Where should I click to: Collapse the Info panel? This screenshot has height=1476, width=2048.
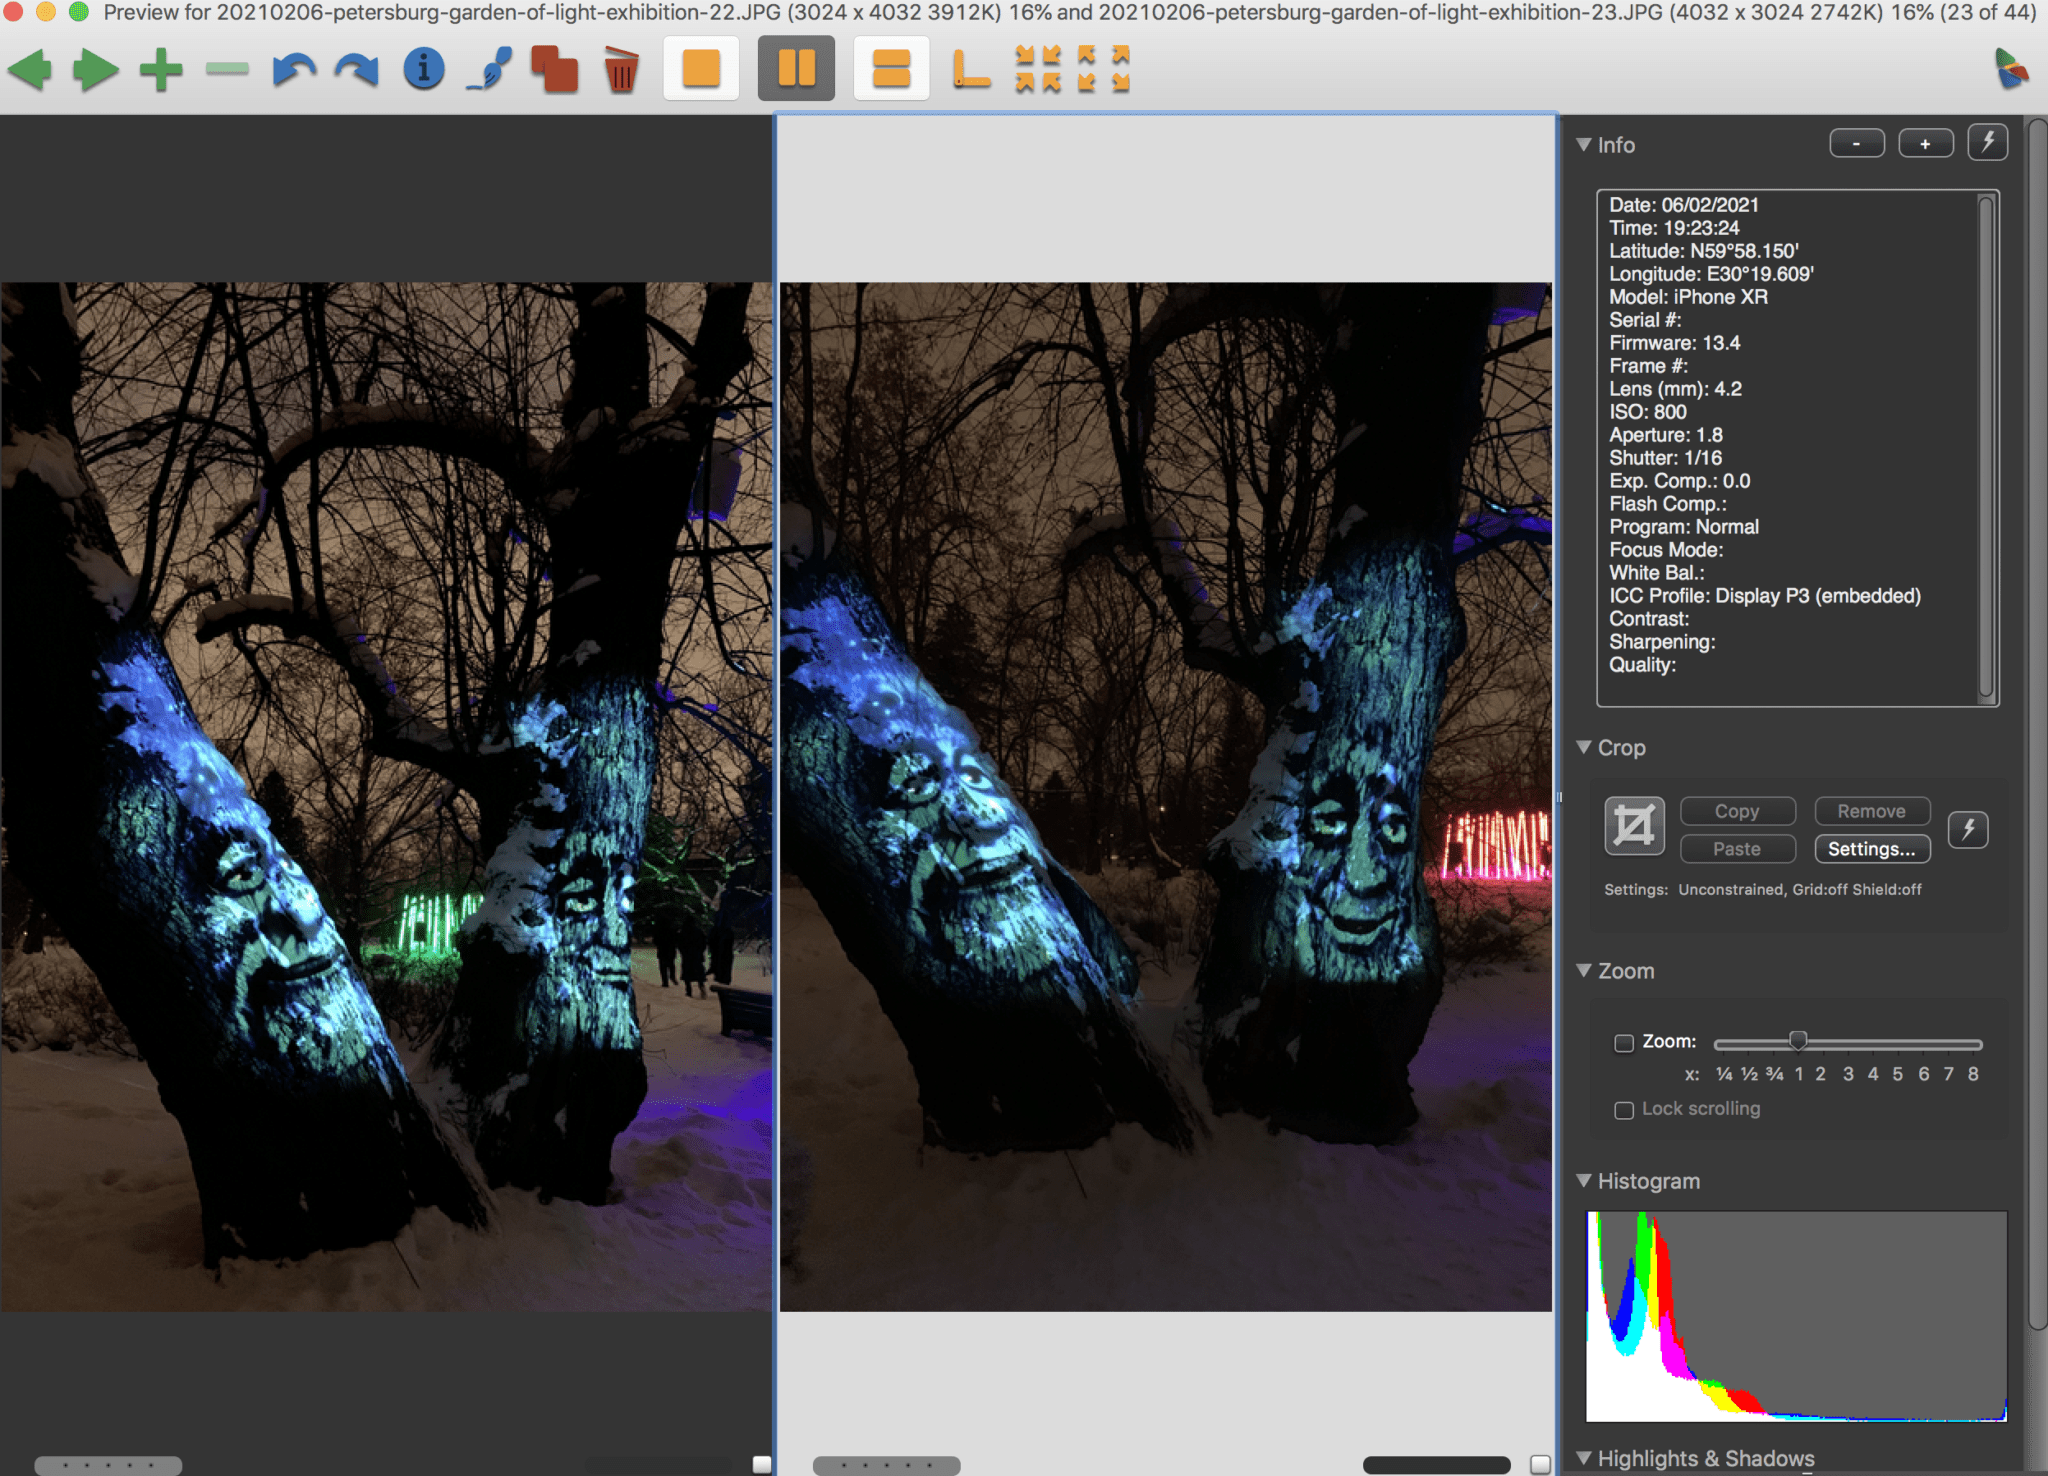pos(1584,144)
